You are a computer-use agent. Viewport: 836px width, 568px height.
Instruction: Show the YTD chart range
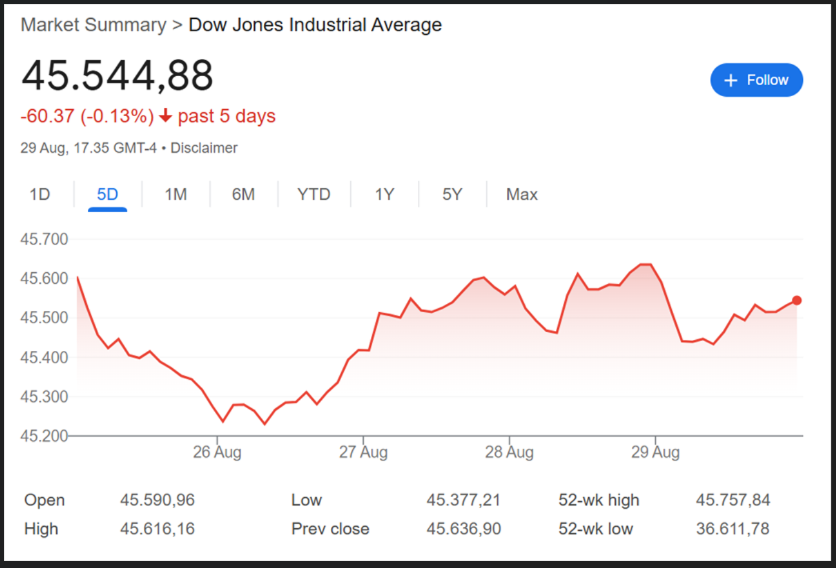[x=314, y=194]
